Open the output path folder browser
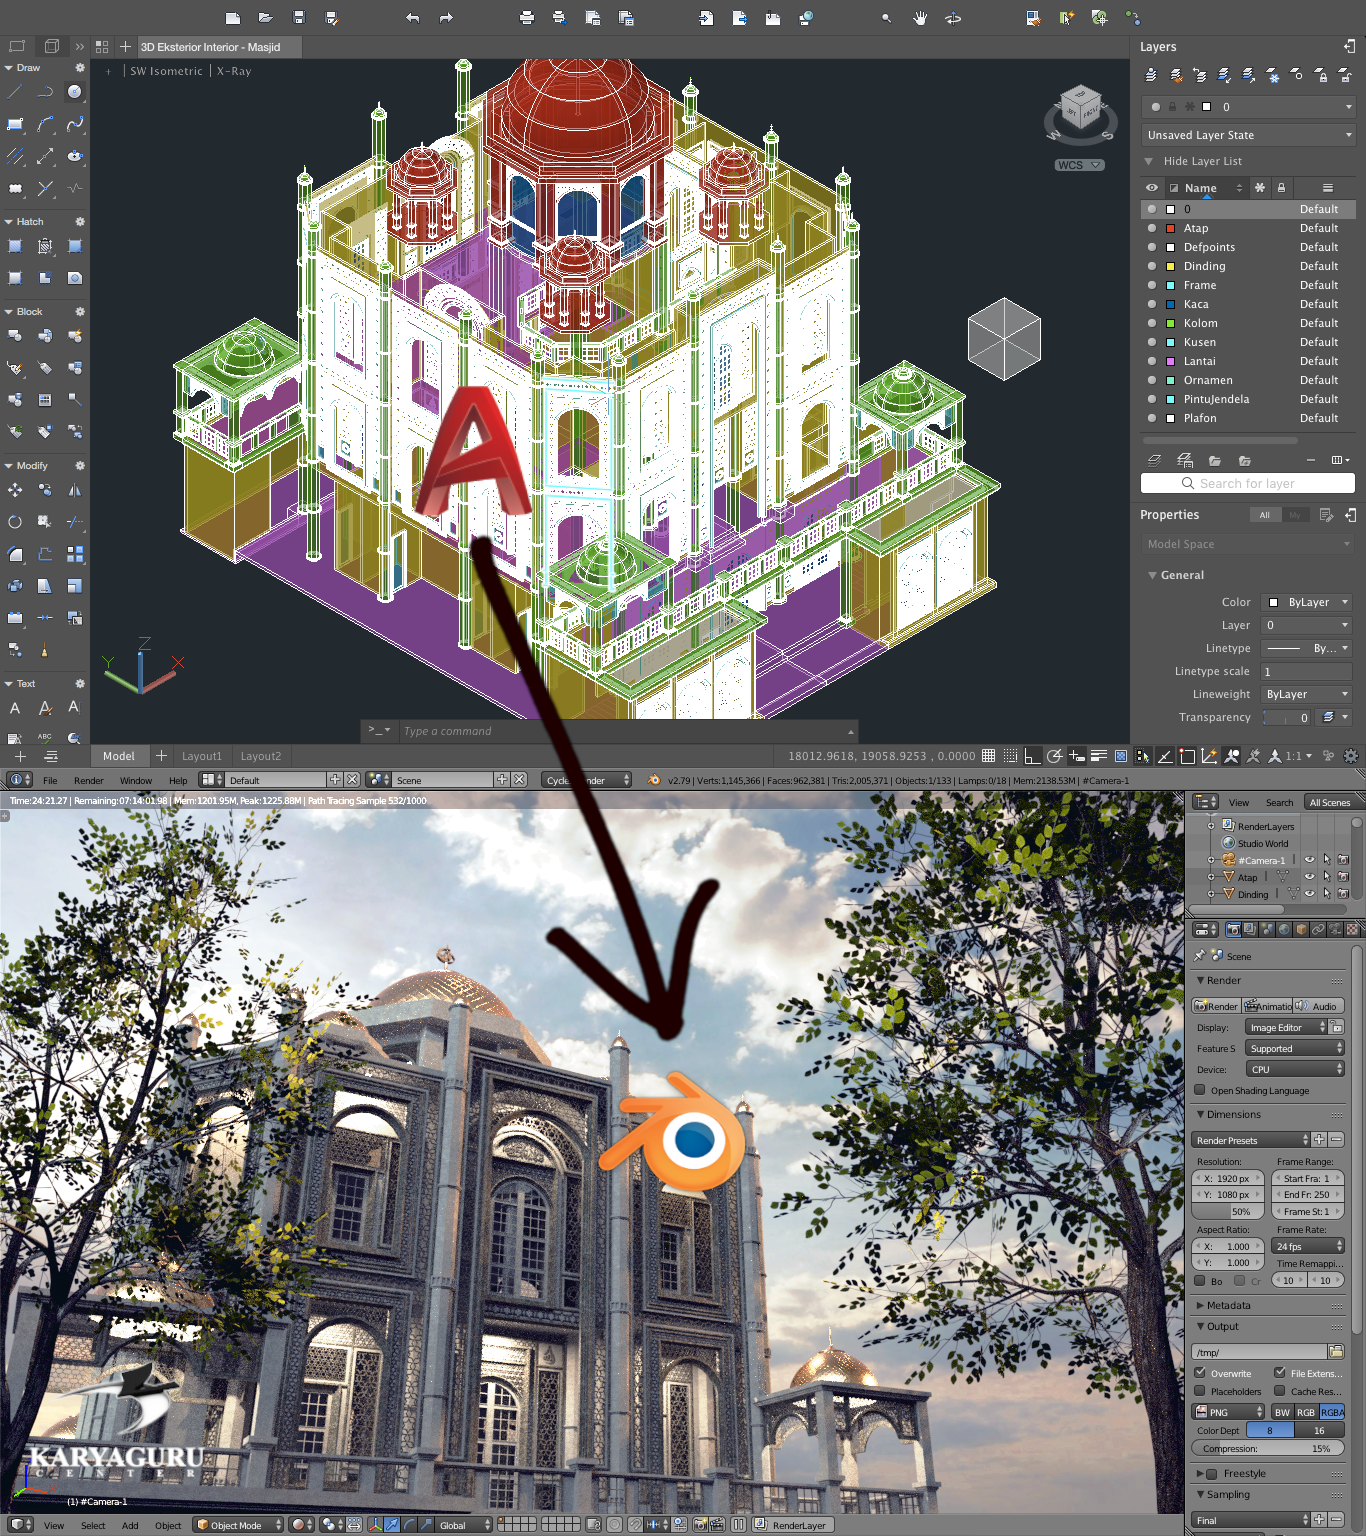 [1335, 1352]
